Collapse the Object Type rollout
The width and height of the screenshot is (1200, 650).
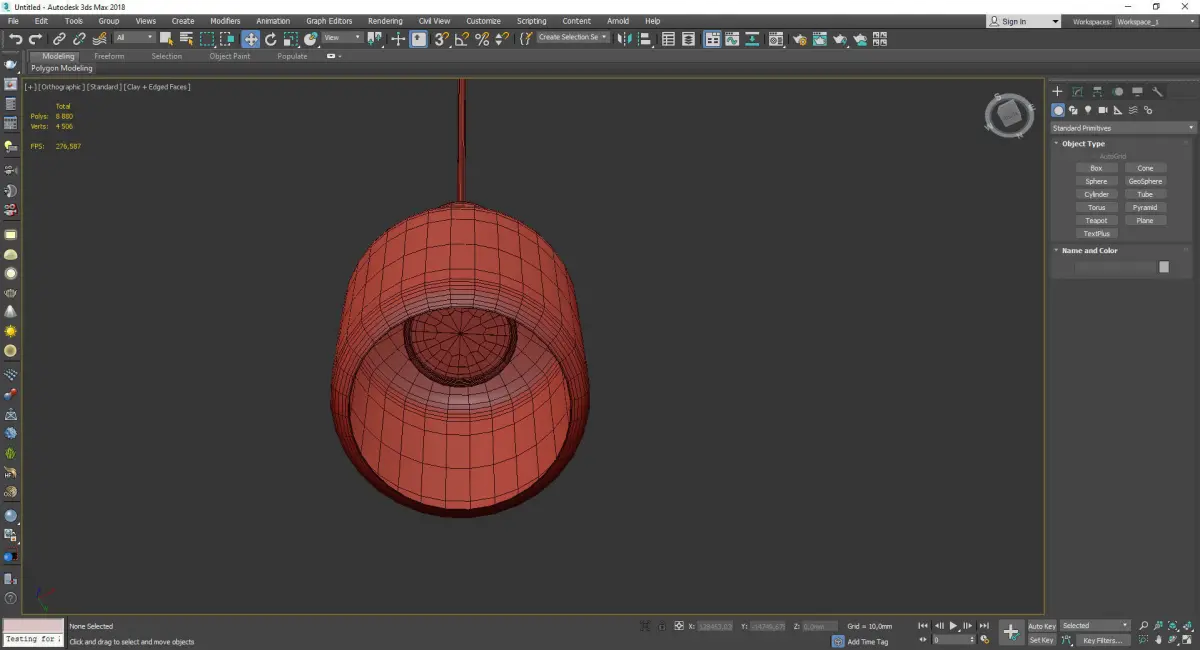(1083, 144)
